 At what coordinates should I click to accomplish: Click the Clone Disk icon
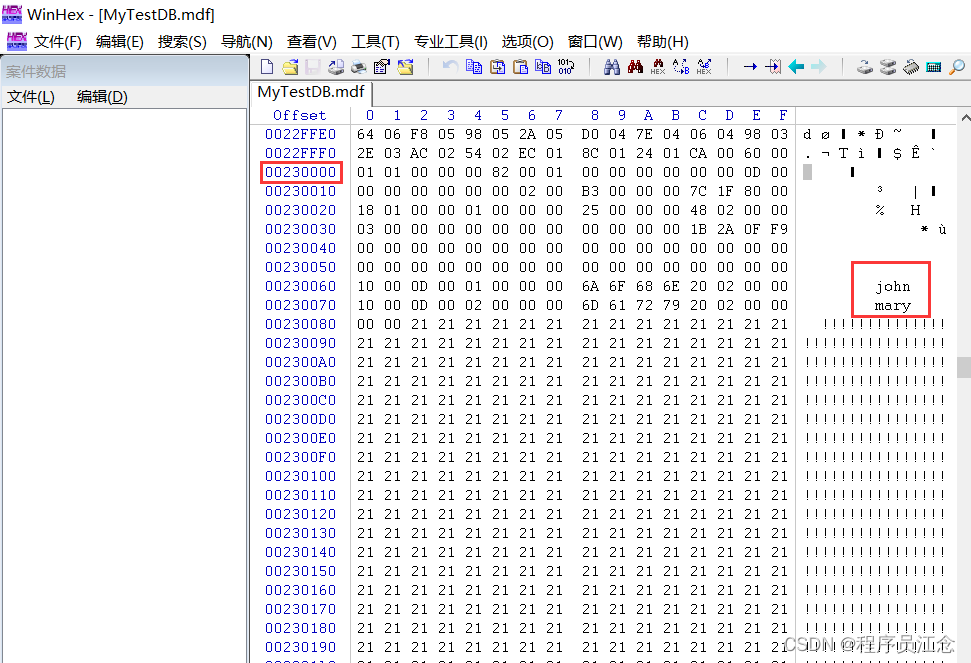coord(887,67)
